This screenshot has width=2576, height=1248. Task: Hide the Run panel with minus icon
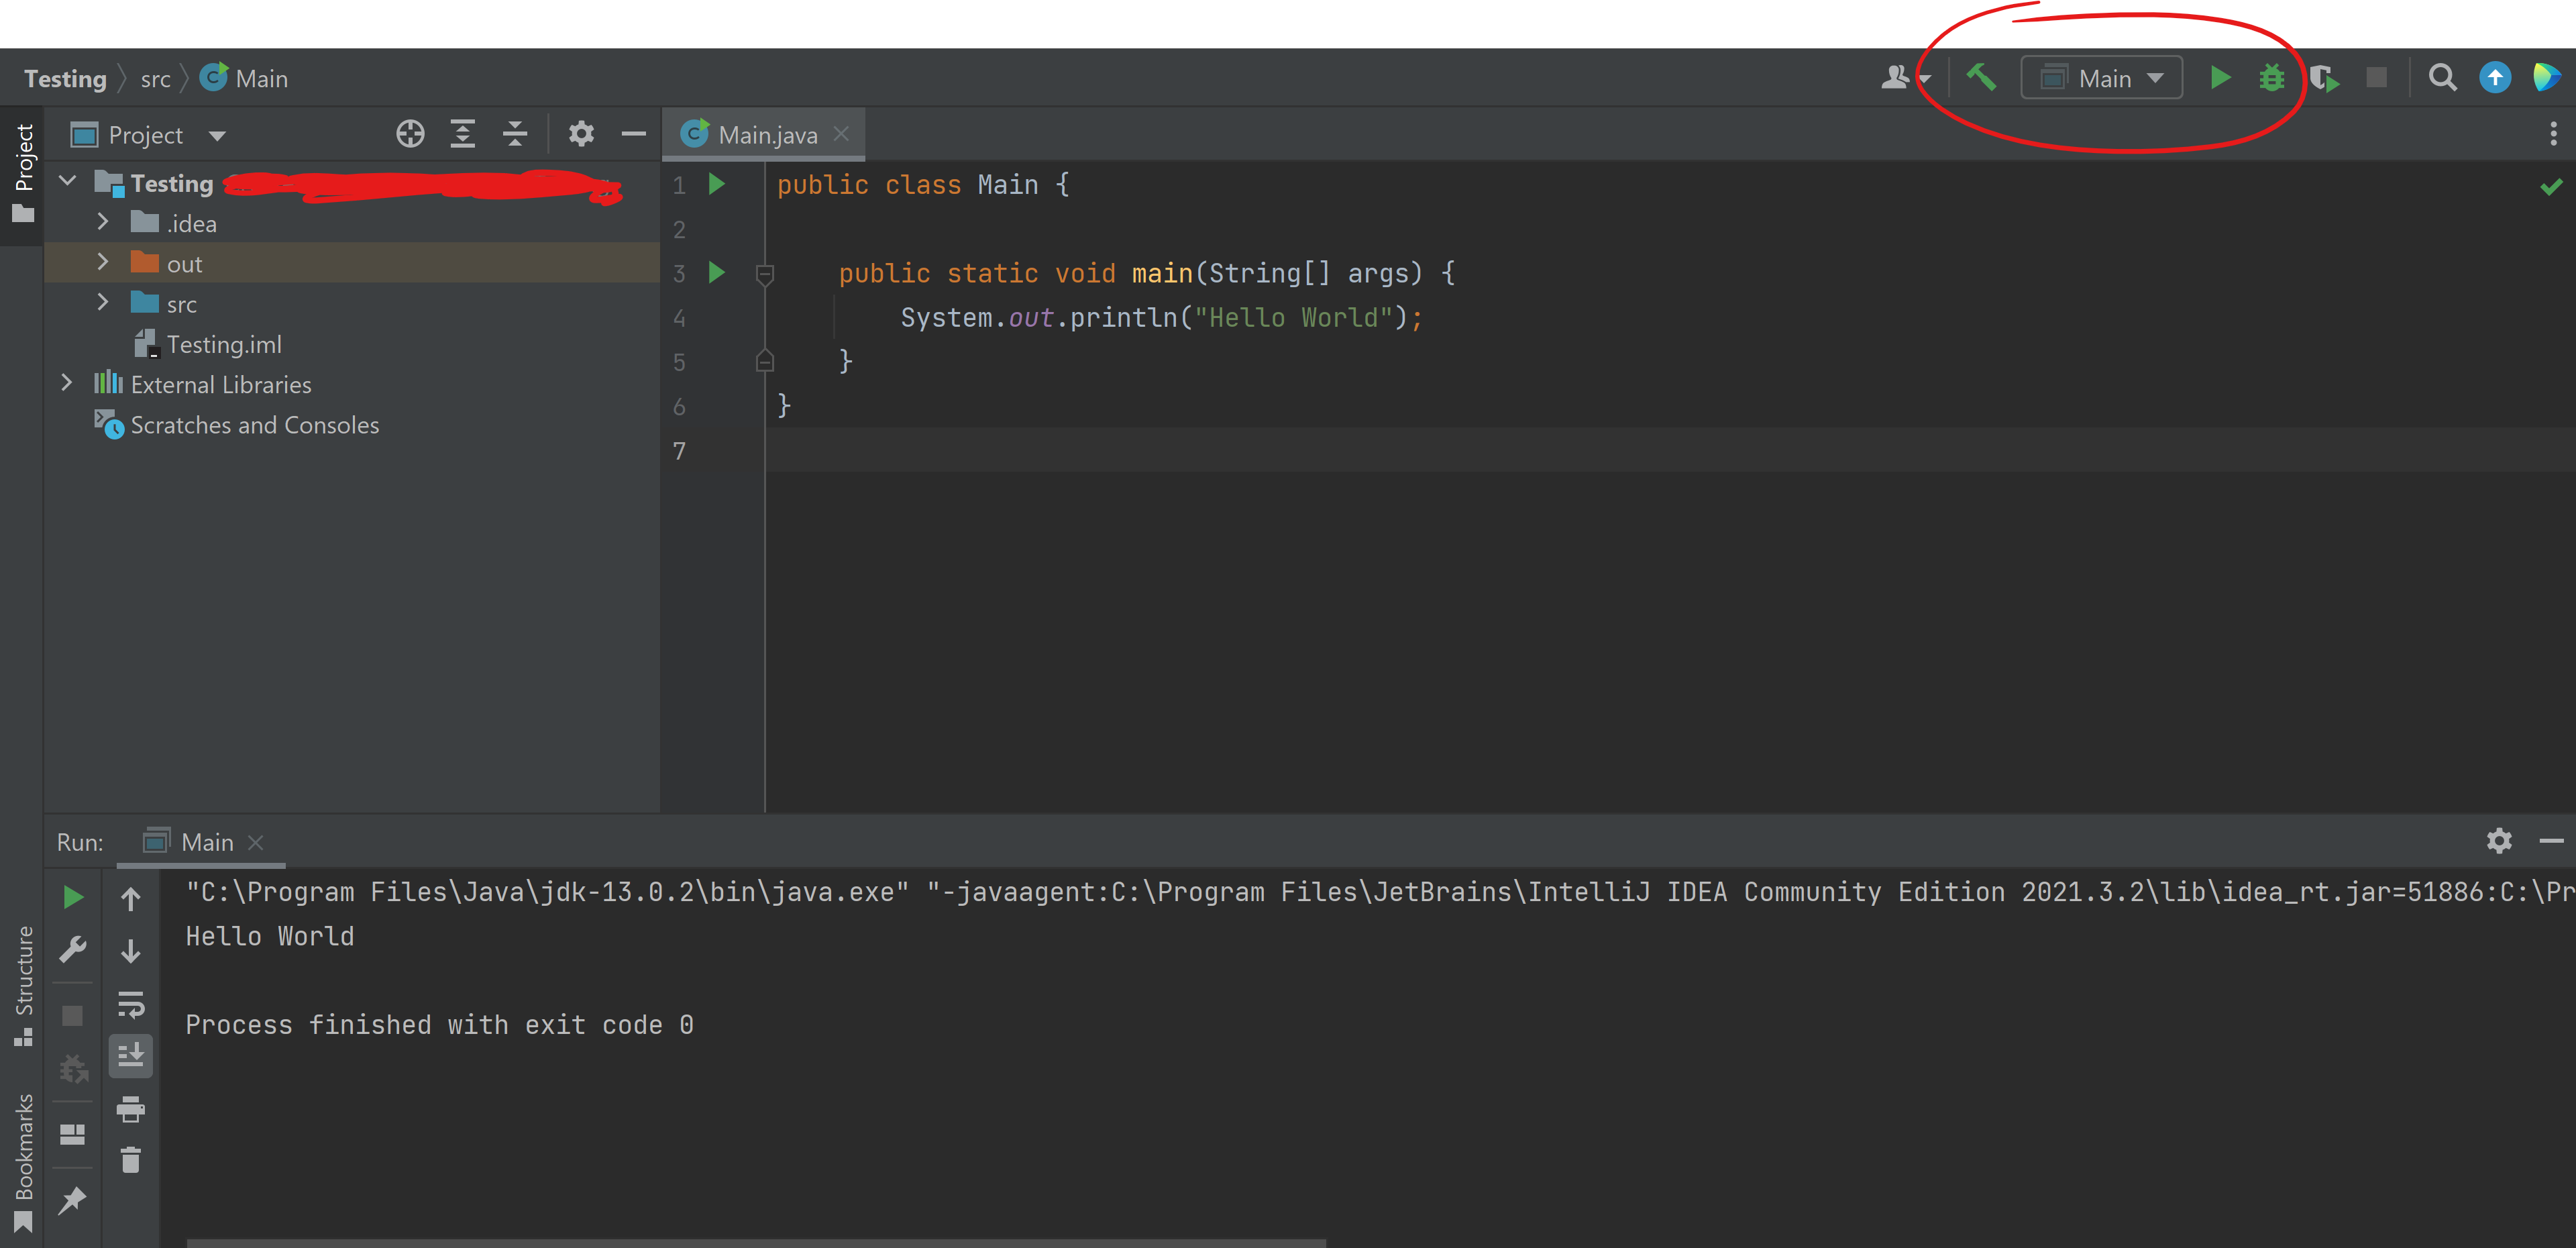2552,841
